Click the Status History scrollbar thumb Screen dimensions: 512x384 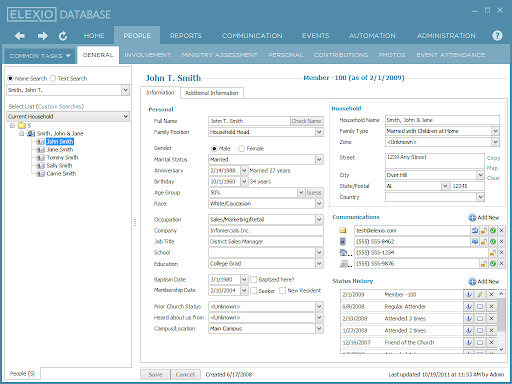501,314
